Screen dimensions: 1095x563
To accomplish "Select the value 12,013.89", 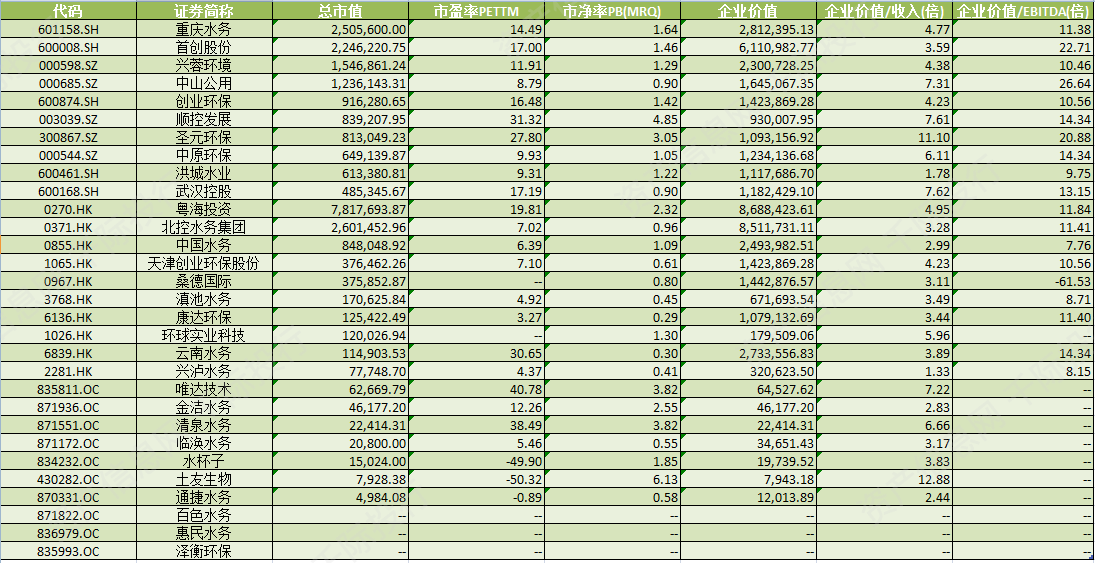I will tap(747, 497).
